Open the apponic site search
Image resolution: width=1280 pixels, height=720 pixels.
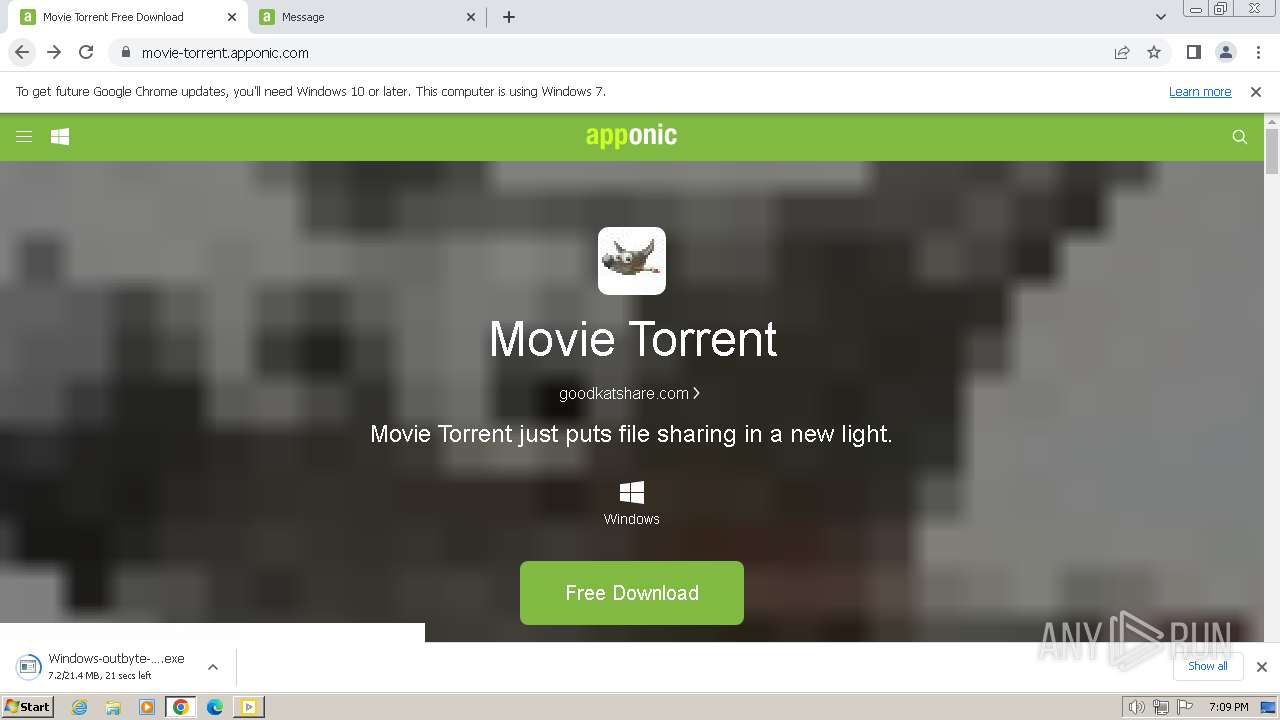pos(1240,137)
